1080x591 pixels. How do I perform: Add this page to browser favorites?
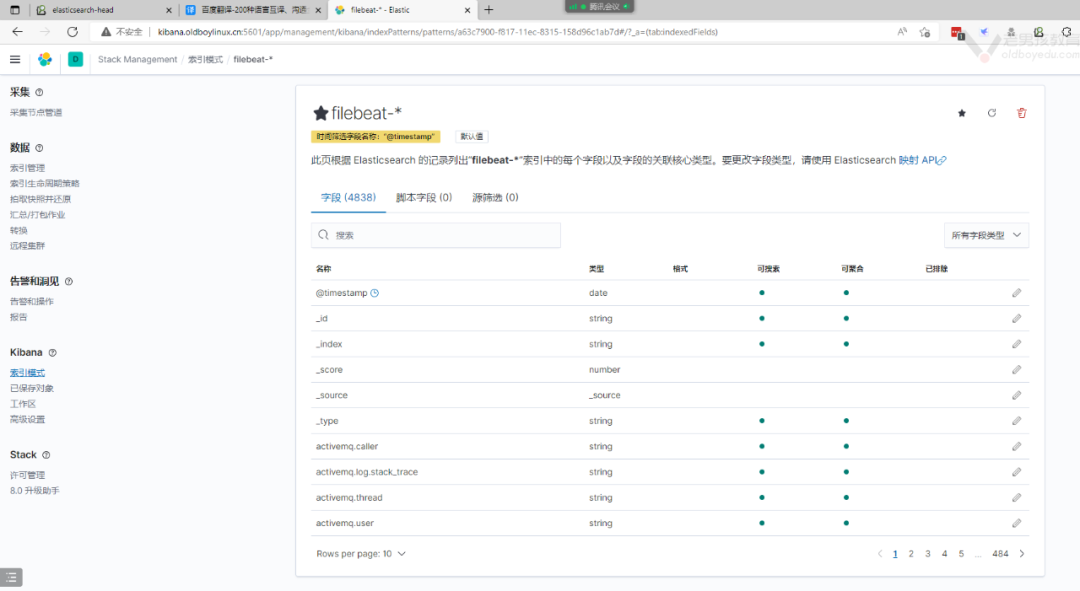coord(924,32)
